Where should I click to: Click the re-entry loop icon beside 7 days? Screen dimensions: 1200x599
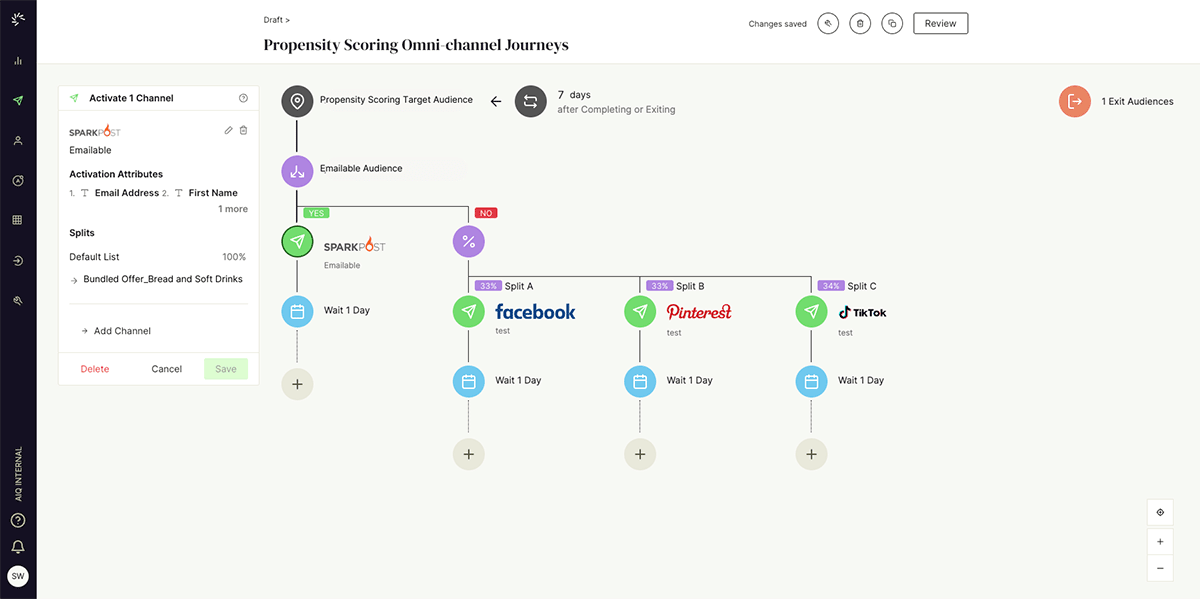[x=531, y=101]
